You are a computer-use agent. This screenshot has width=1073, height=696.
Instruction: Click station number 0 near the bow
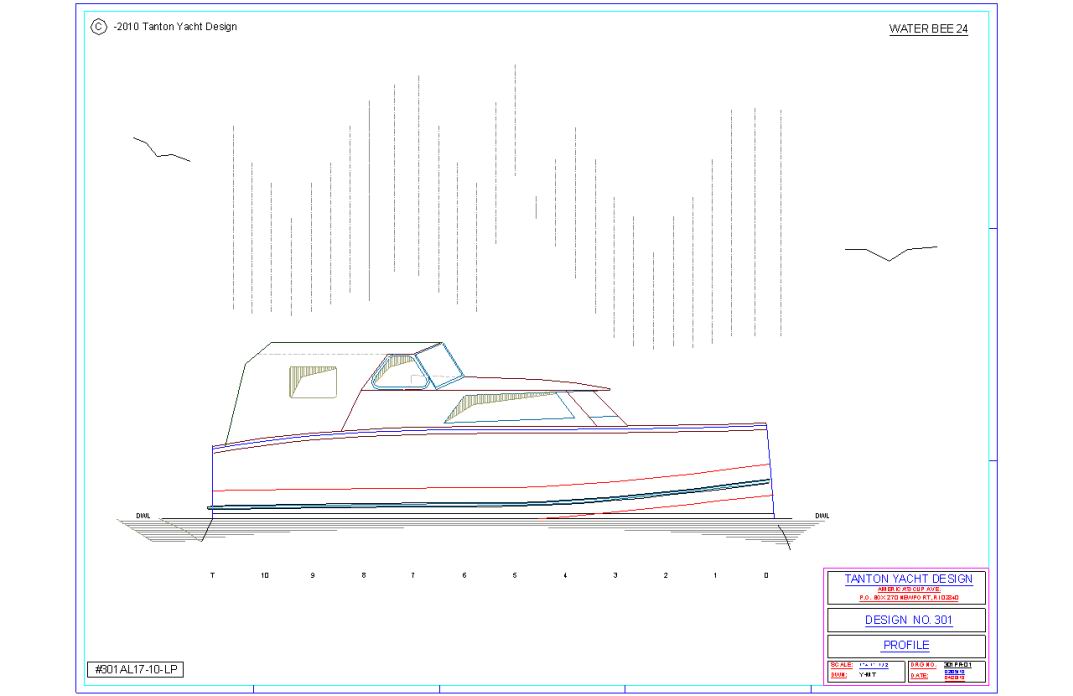point(767,576)
